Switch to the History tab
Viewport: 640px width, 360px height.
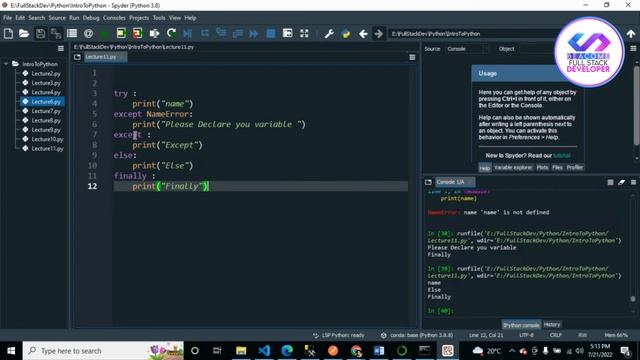coord(552,324)
